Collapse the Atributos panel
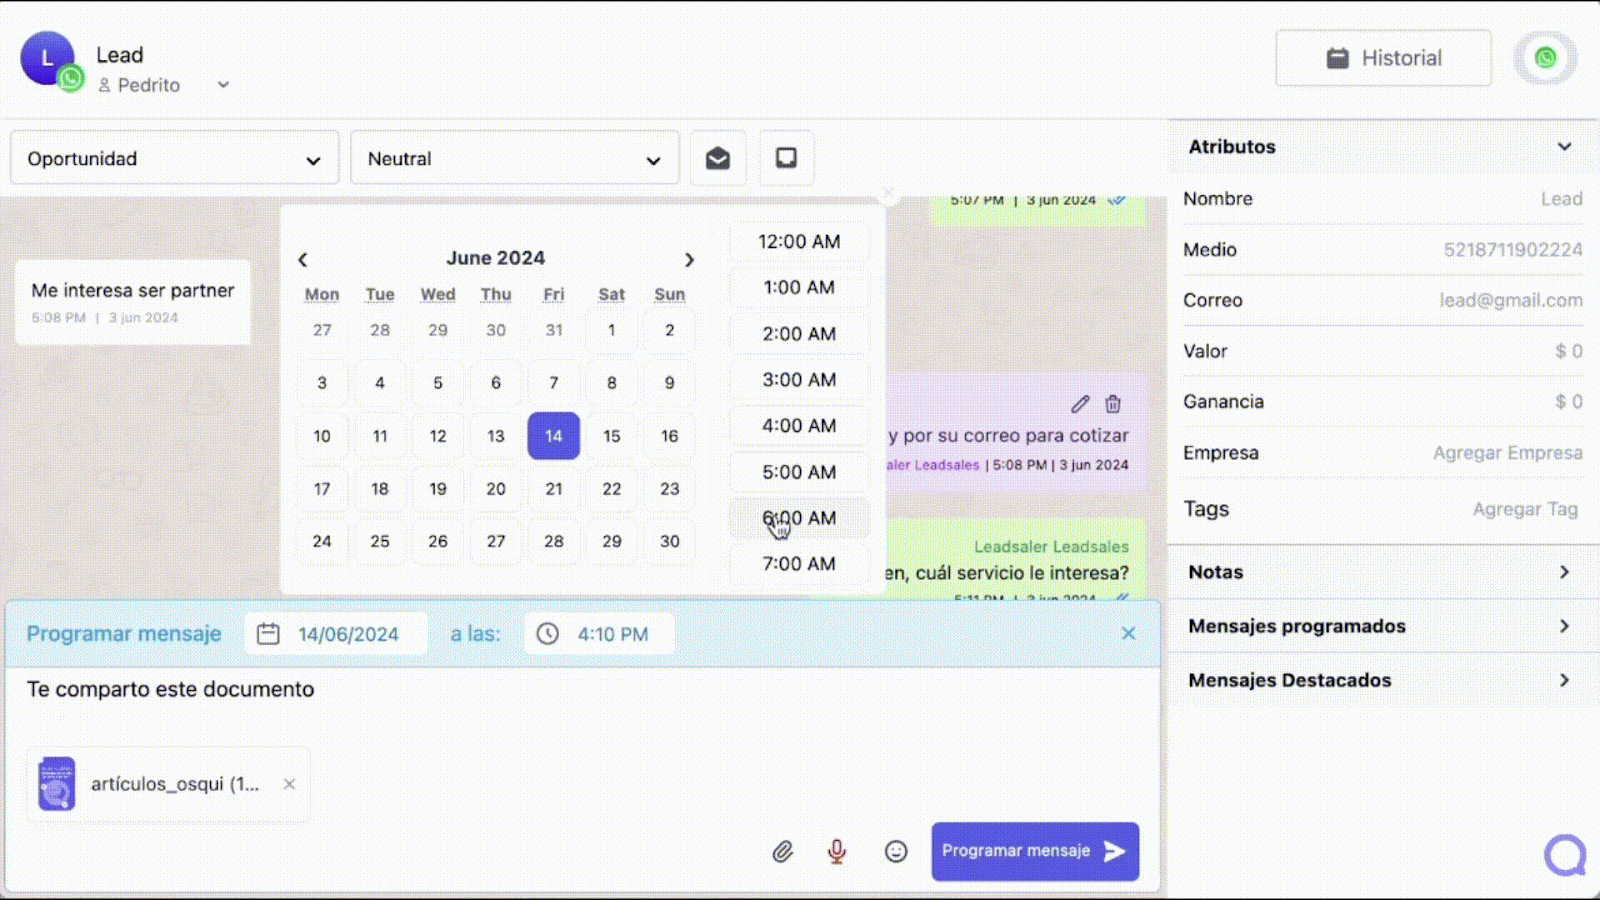The image size is (1600, 900). click(x=1564, y=147)
